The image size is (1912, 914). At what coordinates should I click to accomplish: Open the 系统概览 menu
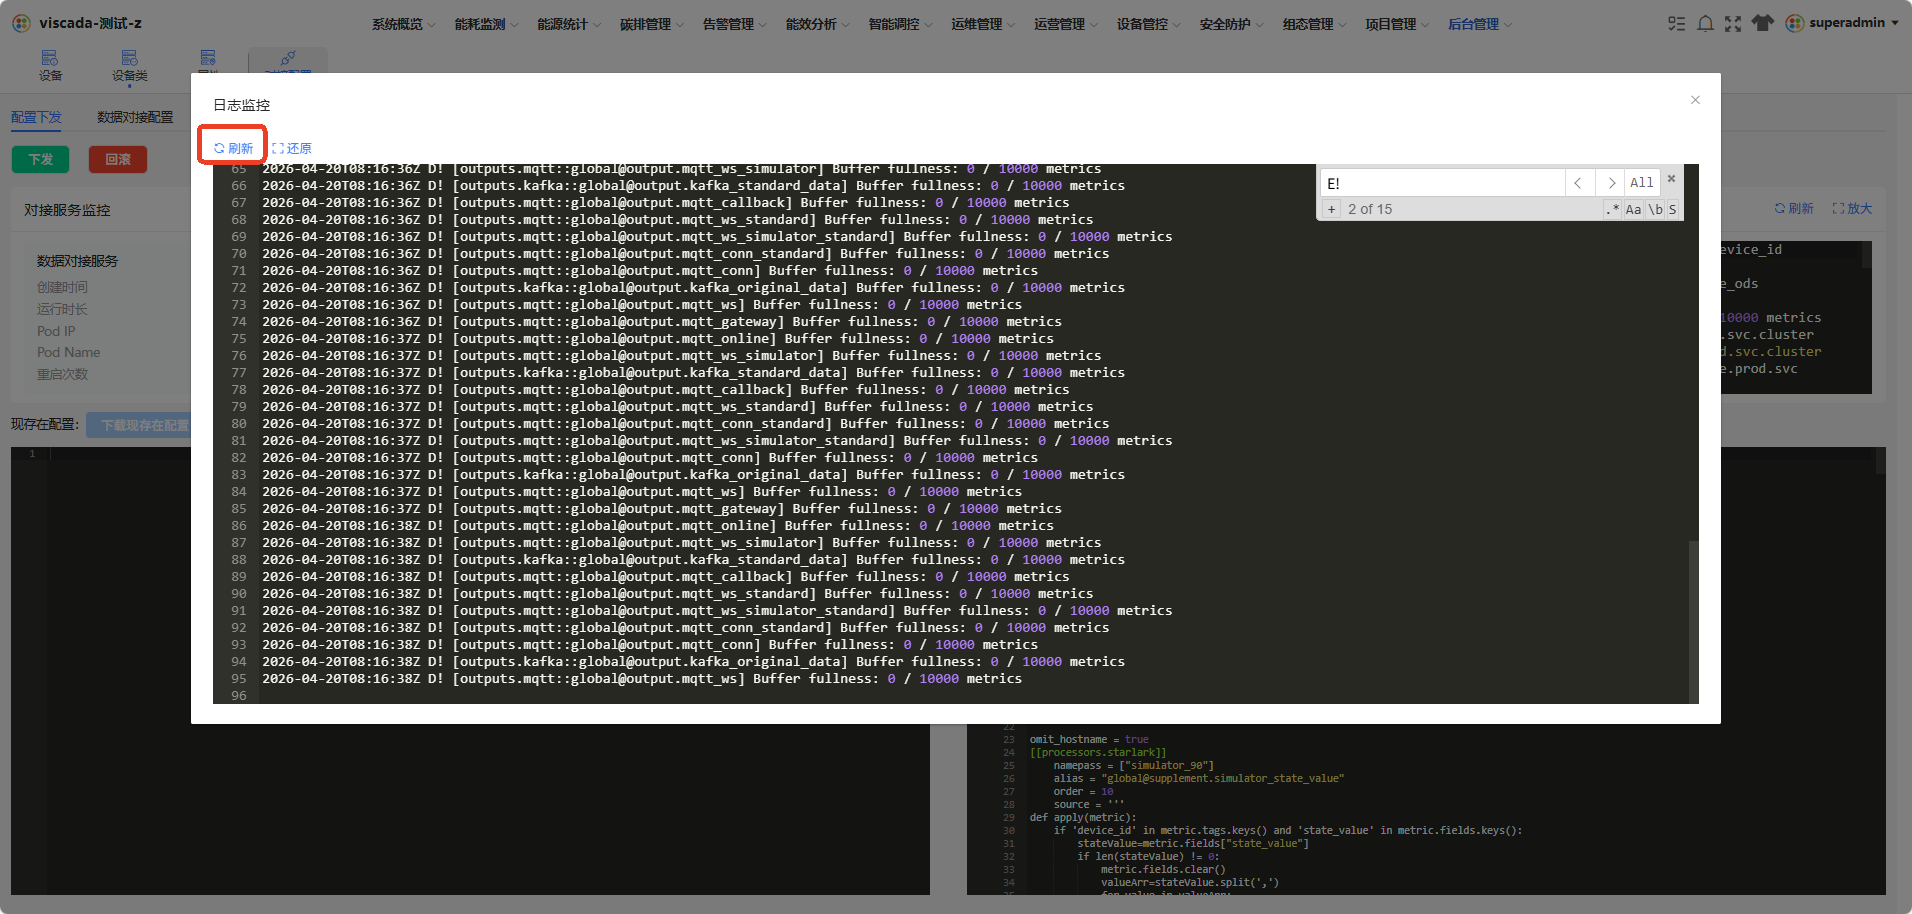point(403,24)
